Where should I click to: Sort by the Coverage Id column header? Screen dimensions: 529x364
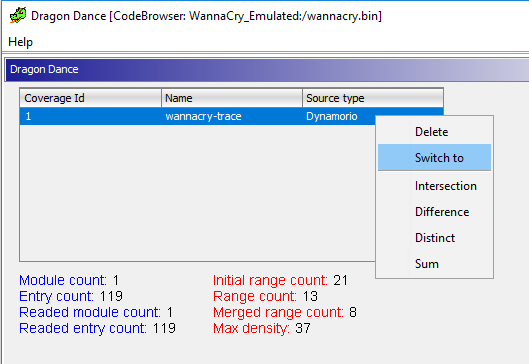pos(90,98)
